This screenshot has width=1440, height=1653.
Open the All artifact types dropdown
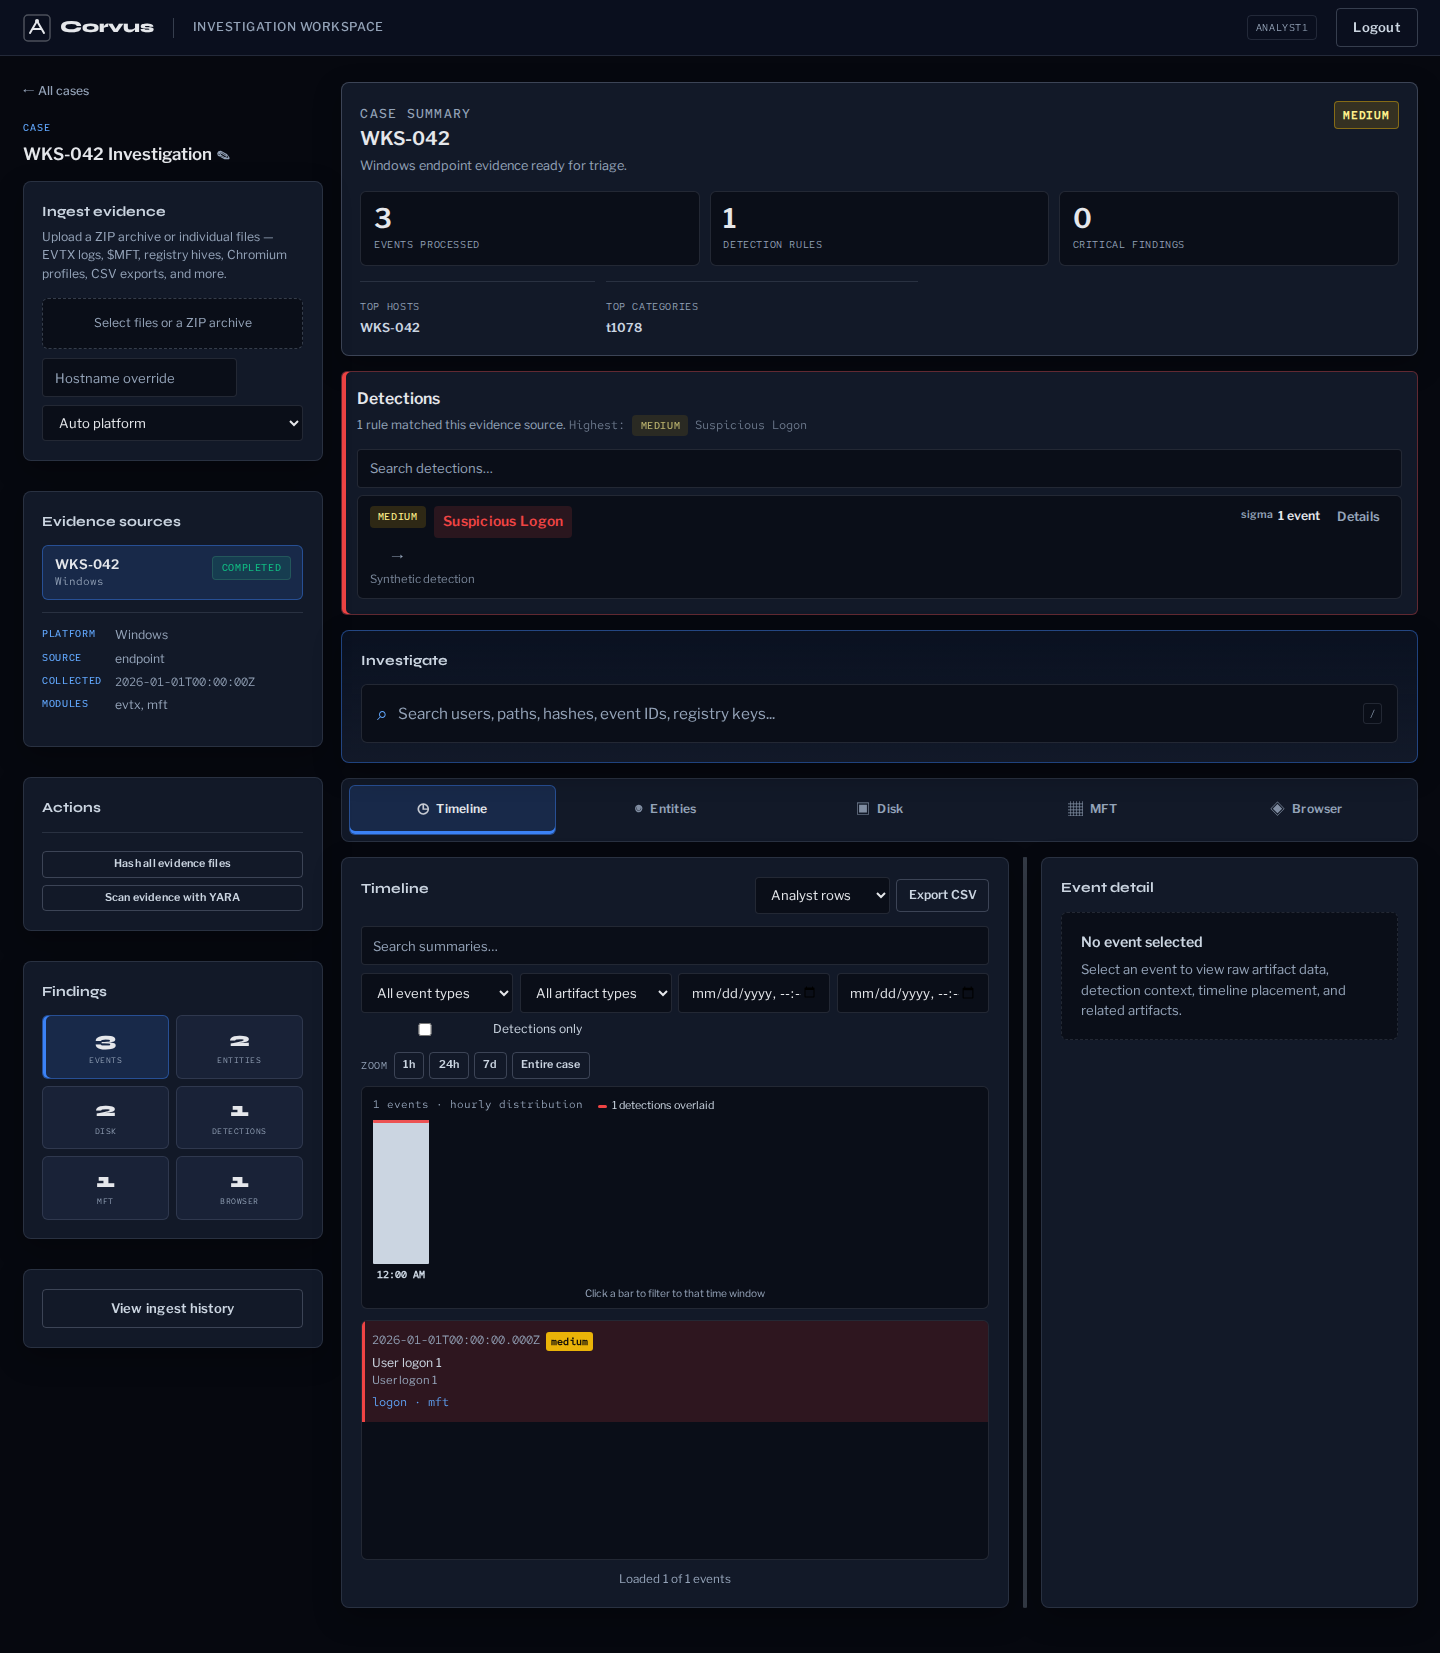596,993
